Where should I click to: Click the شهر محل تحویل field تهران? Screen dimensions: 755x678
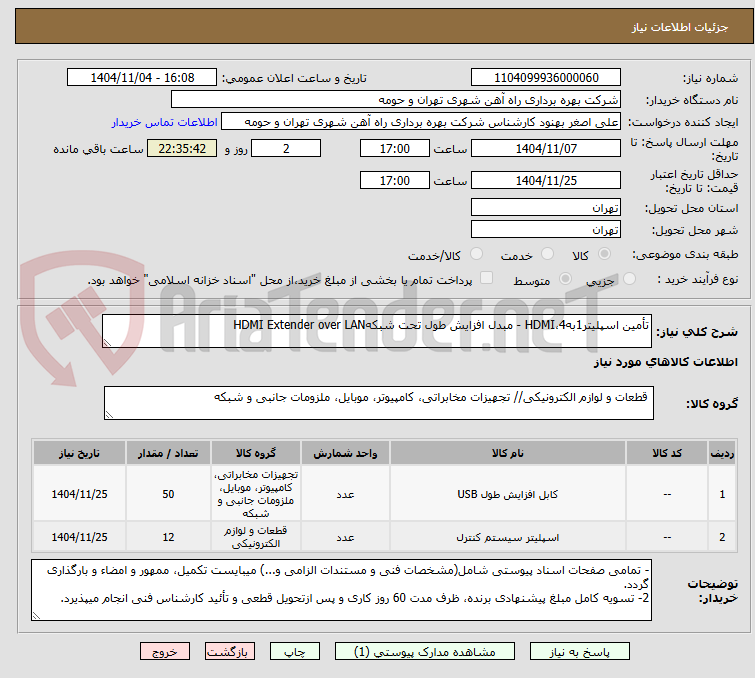(546, 230)
